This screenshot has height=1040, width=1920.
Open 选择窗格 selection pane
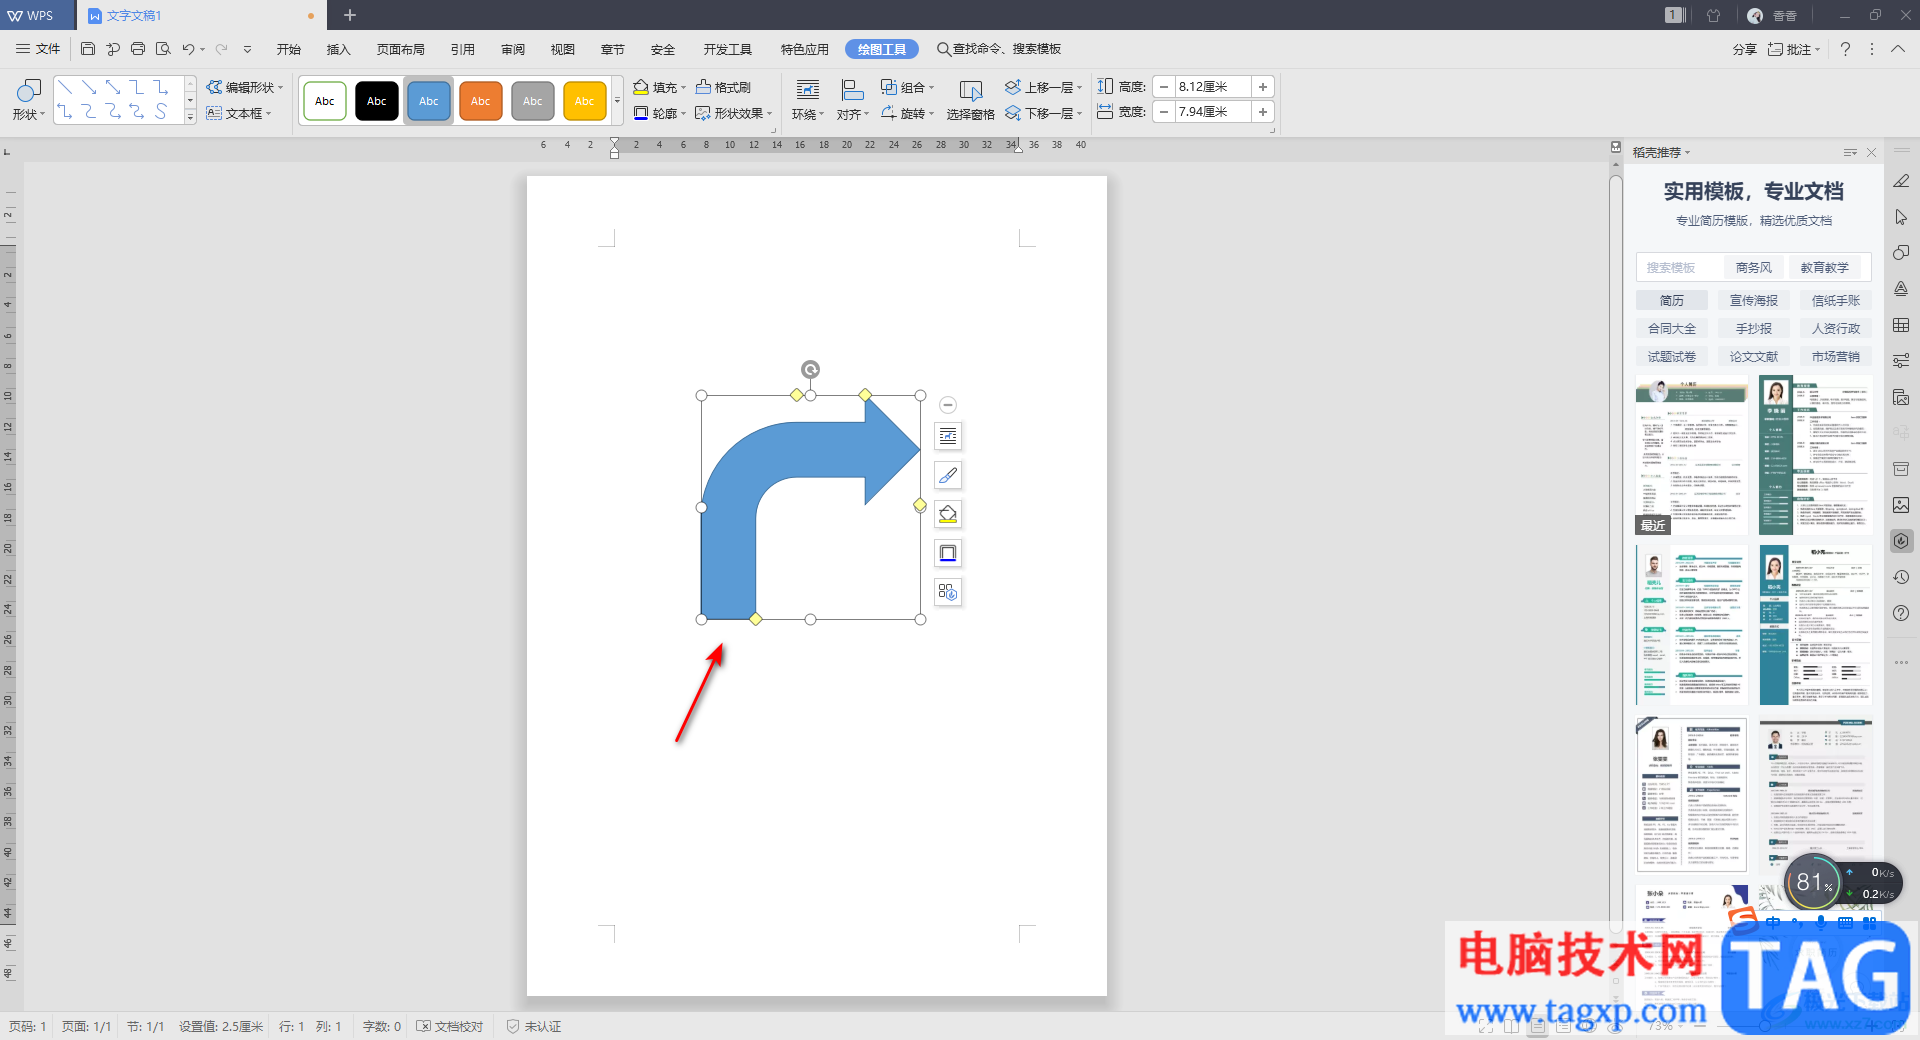[970, 101]
